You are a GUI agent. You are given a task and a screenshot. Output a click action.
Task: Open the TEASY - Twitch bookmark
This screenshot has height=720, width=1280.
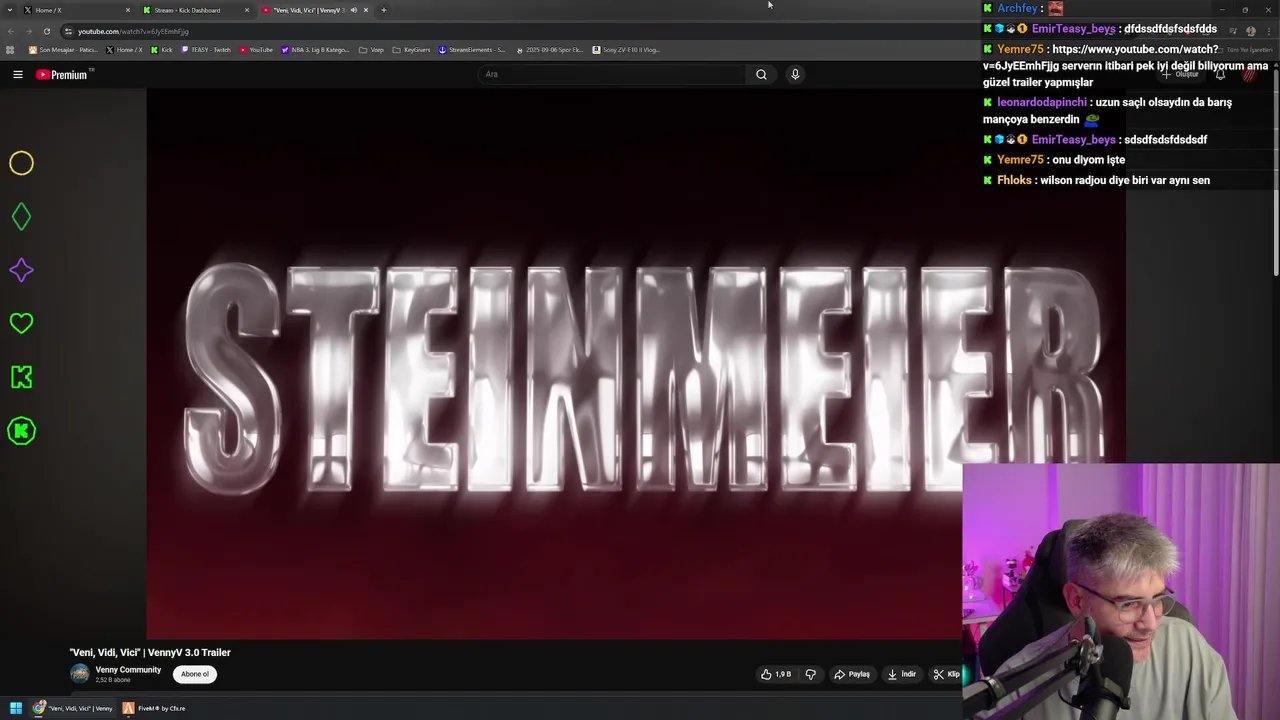coord(206,49)
